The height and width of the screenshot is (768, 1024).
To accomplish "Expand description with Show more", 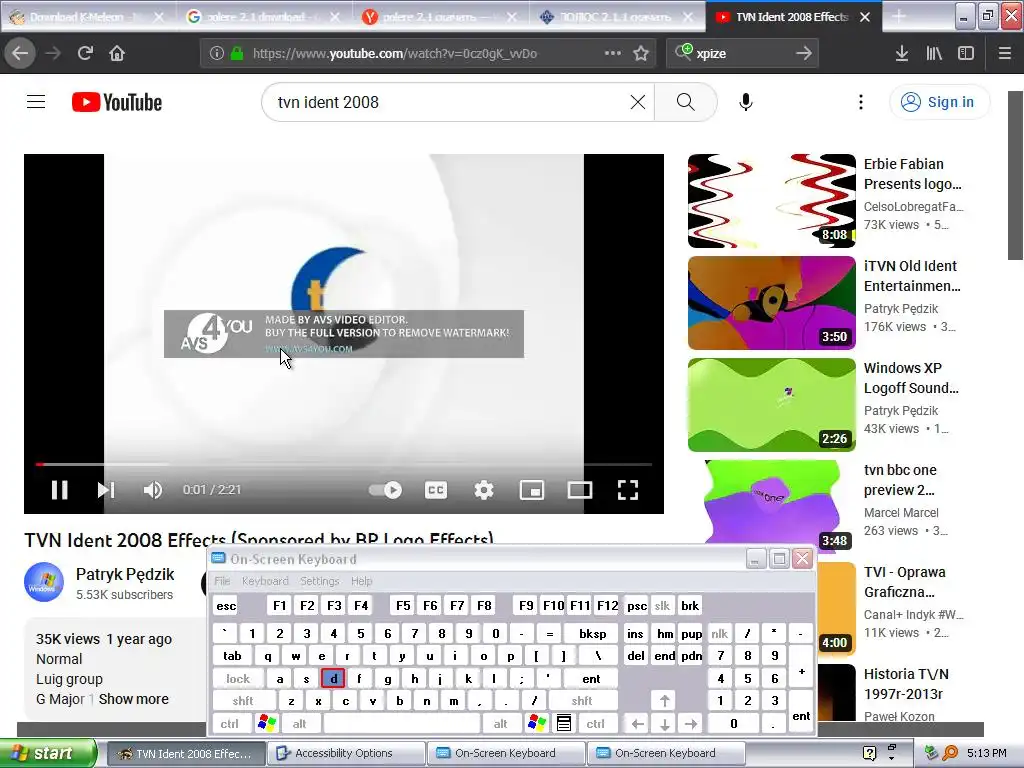I will [x=133, y=699].
